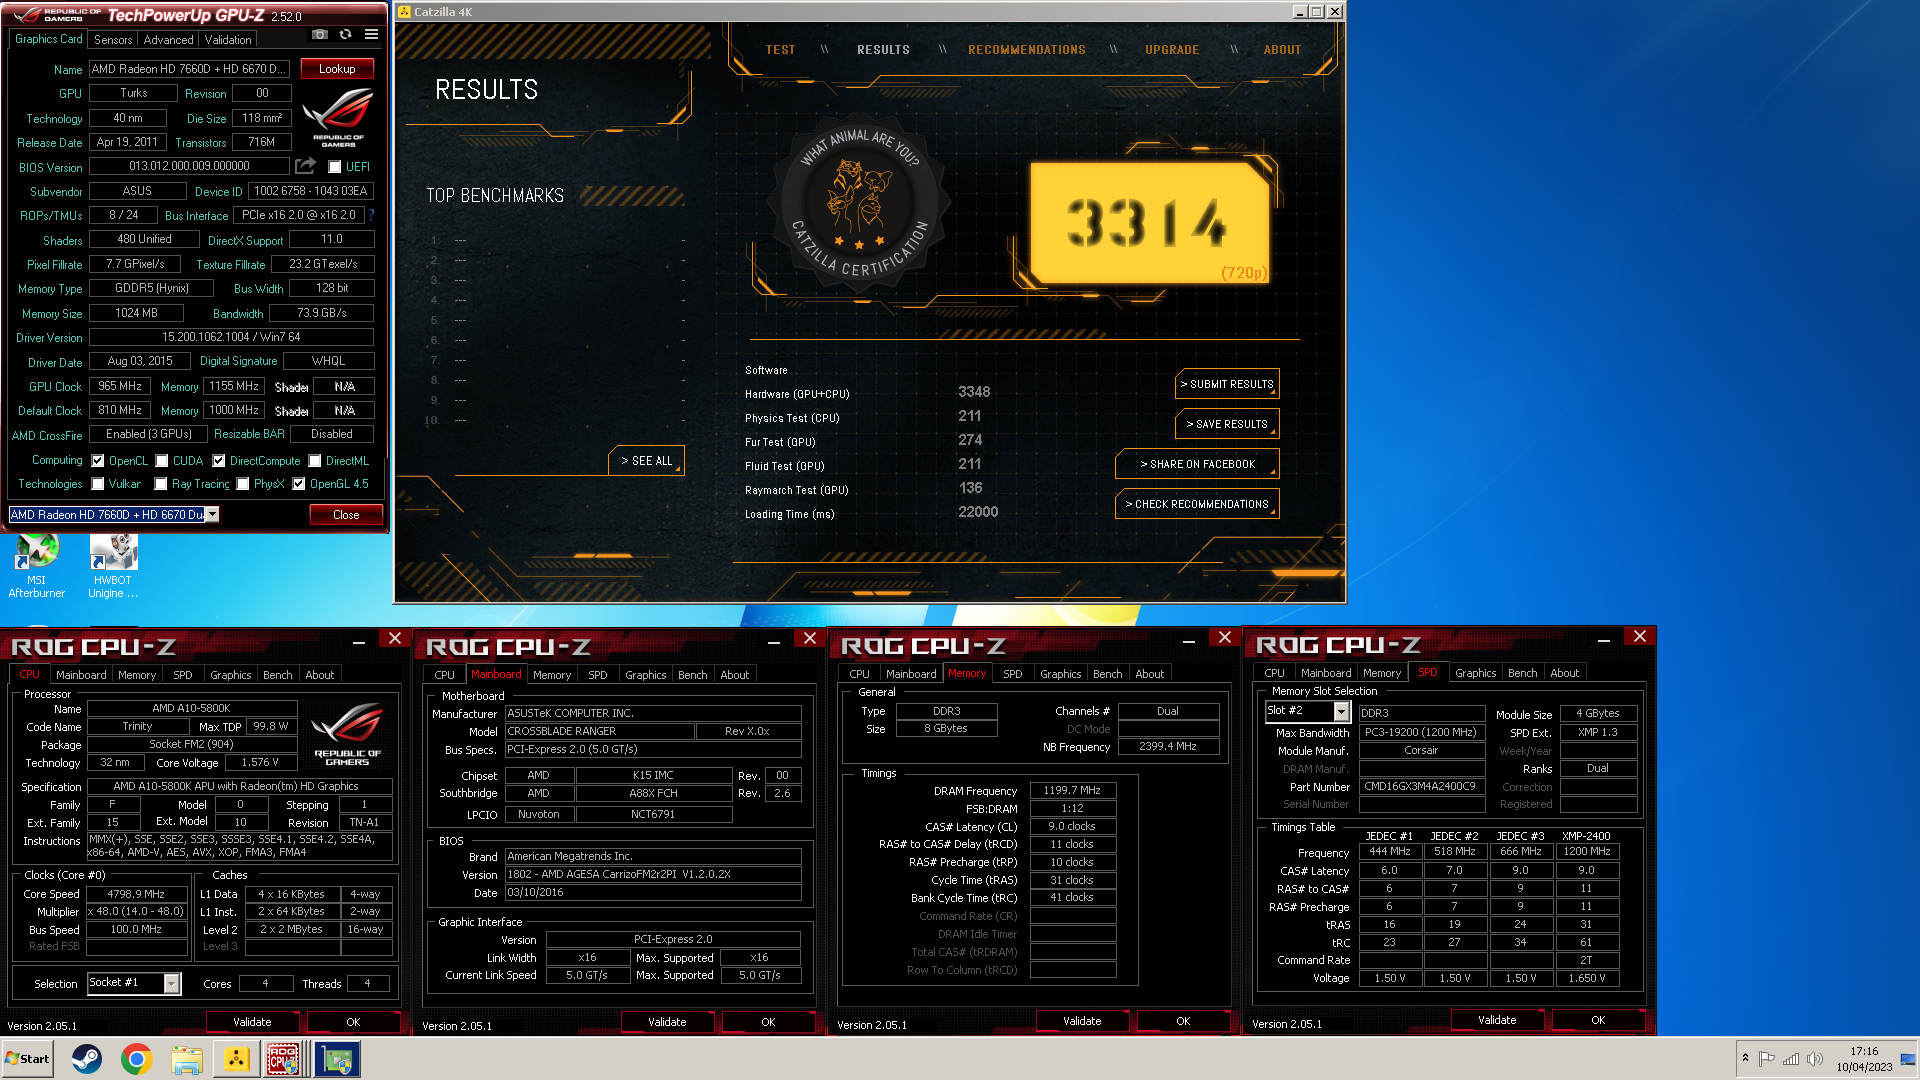Image resolution: width=1920 pixels, height=1080 pixels.
Task: Click the volume speaker tray icon
Action: pyautogui.click(x=1815, y=1059)
